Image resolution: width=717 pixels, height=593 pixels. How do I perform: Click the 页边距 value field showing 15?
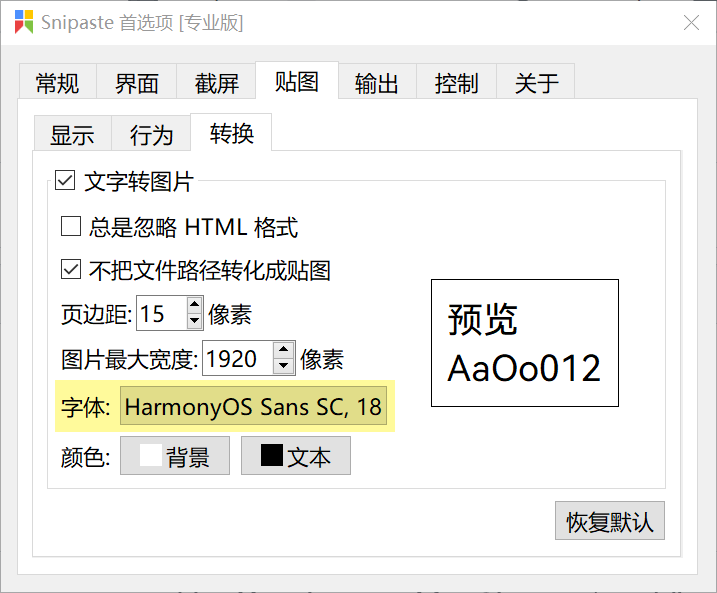point(161,313)
